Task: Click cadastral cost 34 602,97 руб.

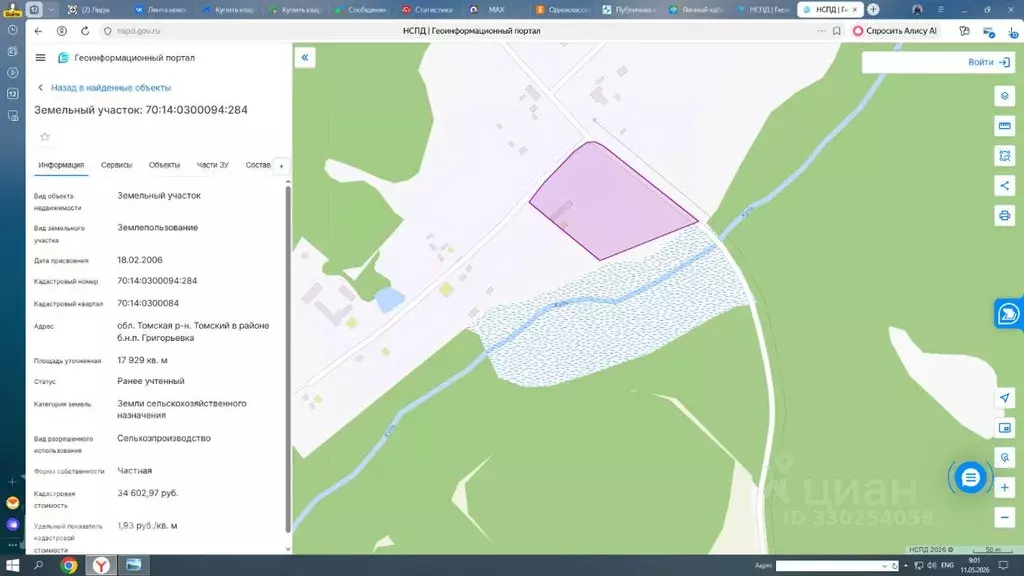Action: click(148, 493)
